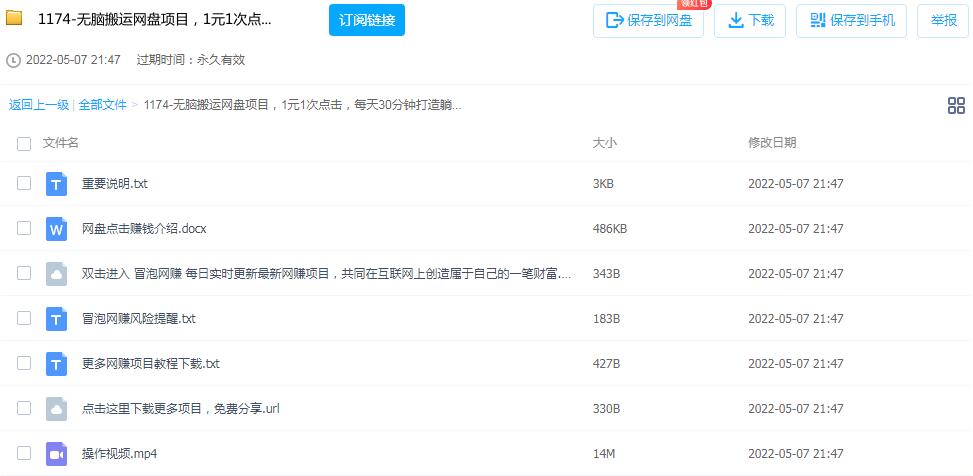973x476 pixels.
Task: Open video 操作视频.mp4
Action: click(119, 454)
